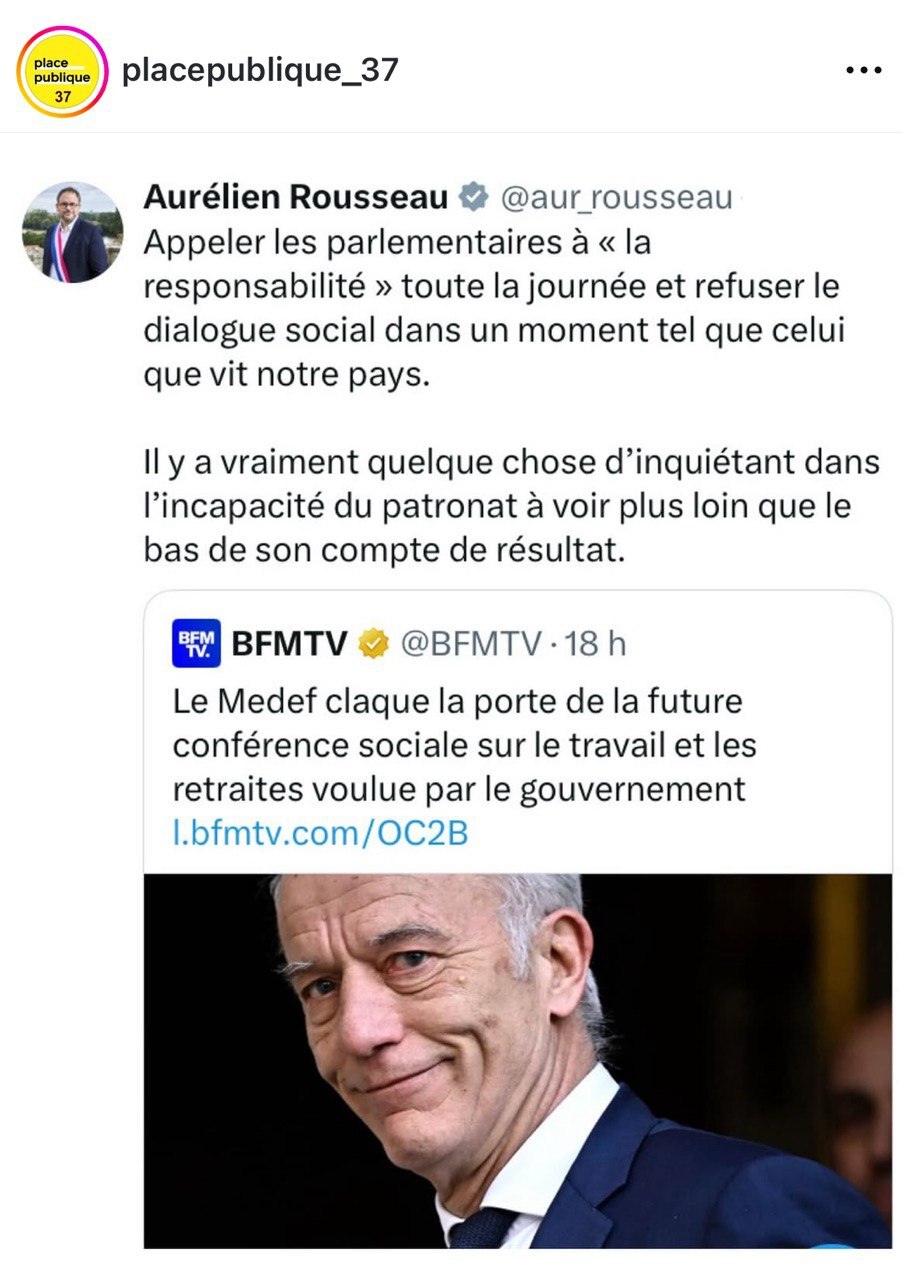Screen dimensions: 903x1280
Task: Click the BFMTV blue logo icon
Action: coord(196,643)
